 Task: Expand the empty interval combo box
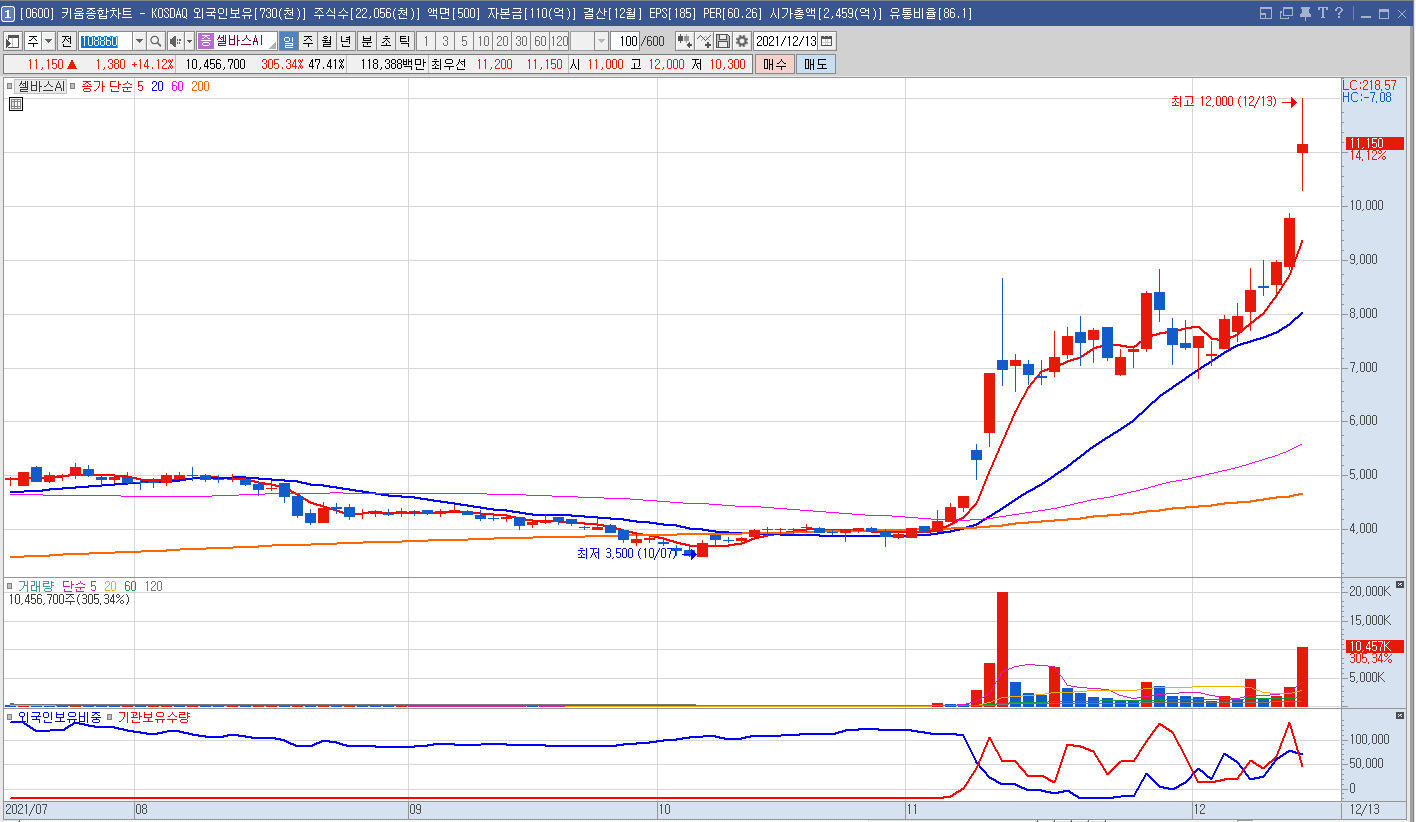(601, 41)
